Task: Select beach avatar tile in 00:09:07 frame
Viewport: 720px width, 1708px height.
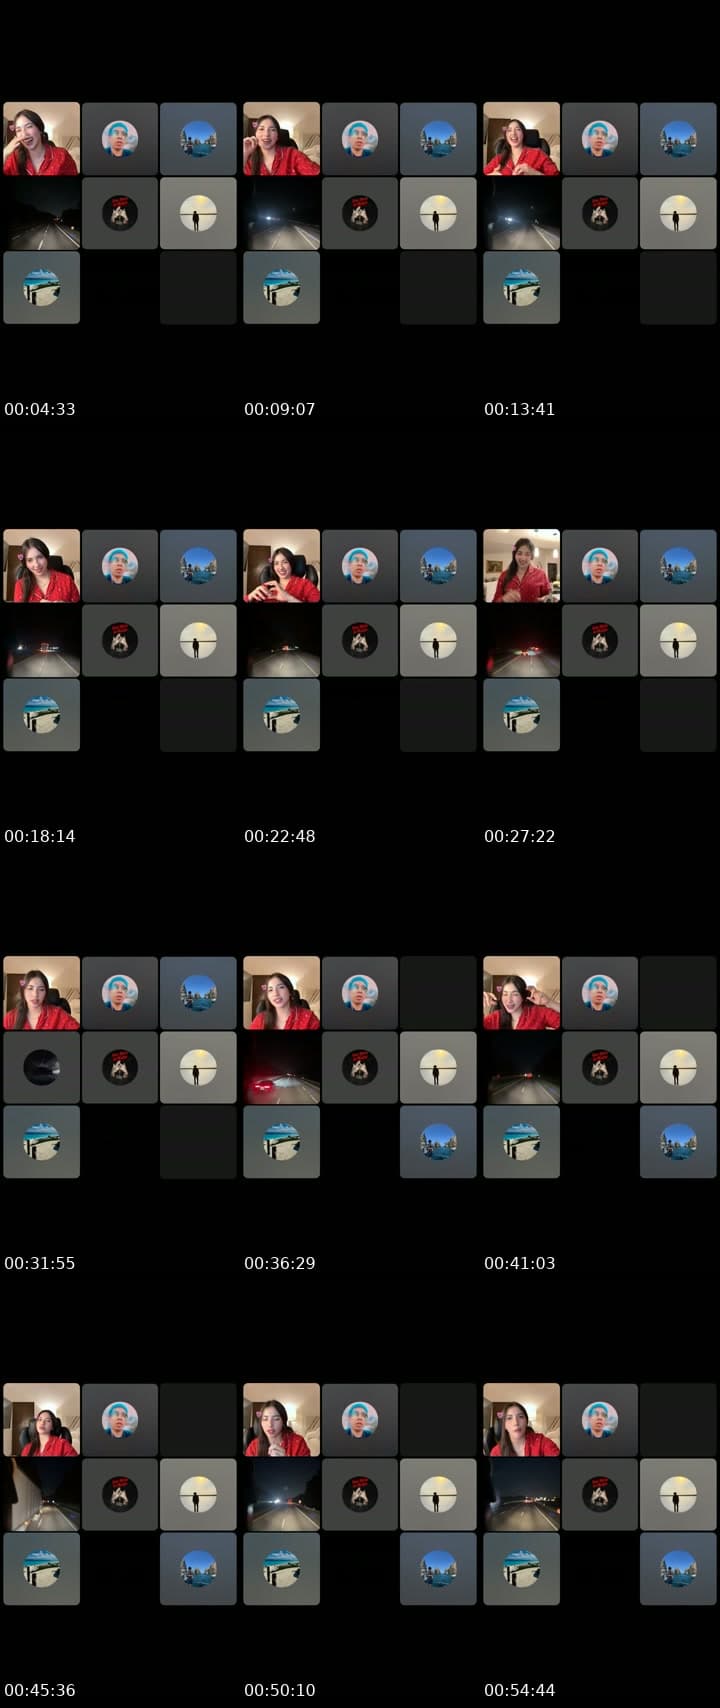Action: [281, 288]
